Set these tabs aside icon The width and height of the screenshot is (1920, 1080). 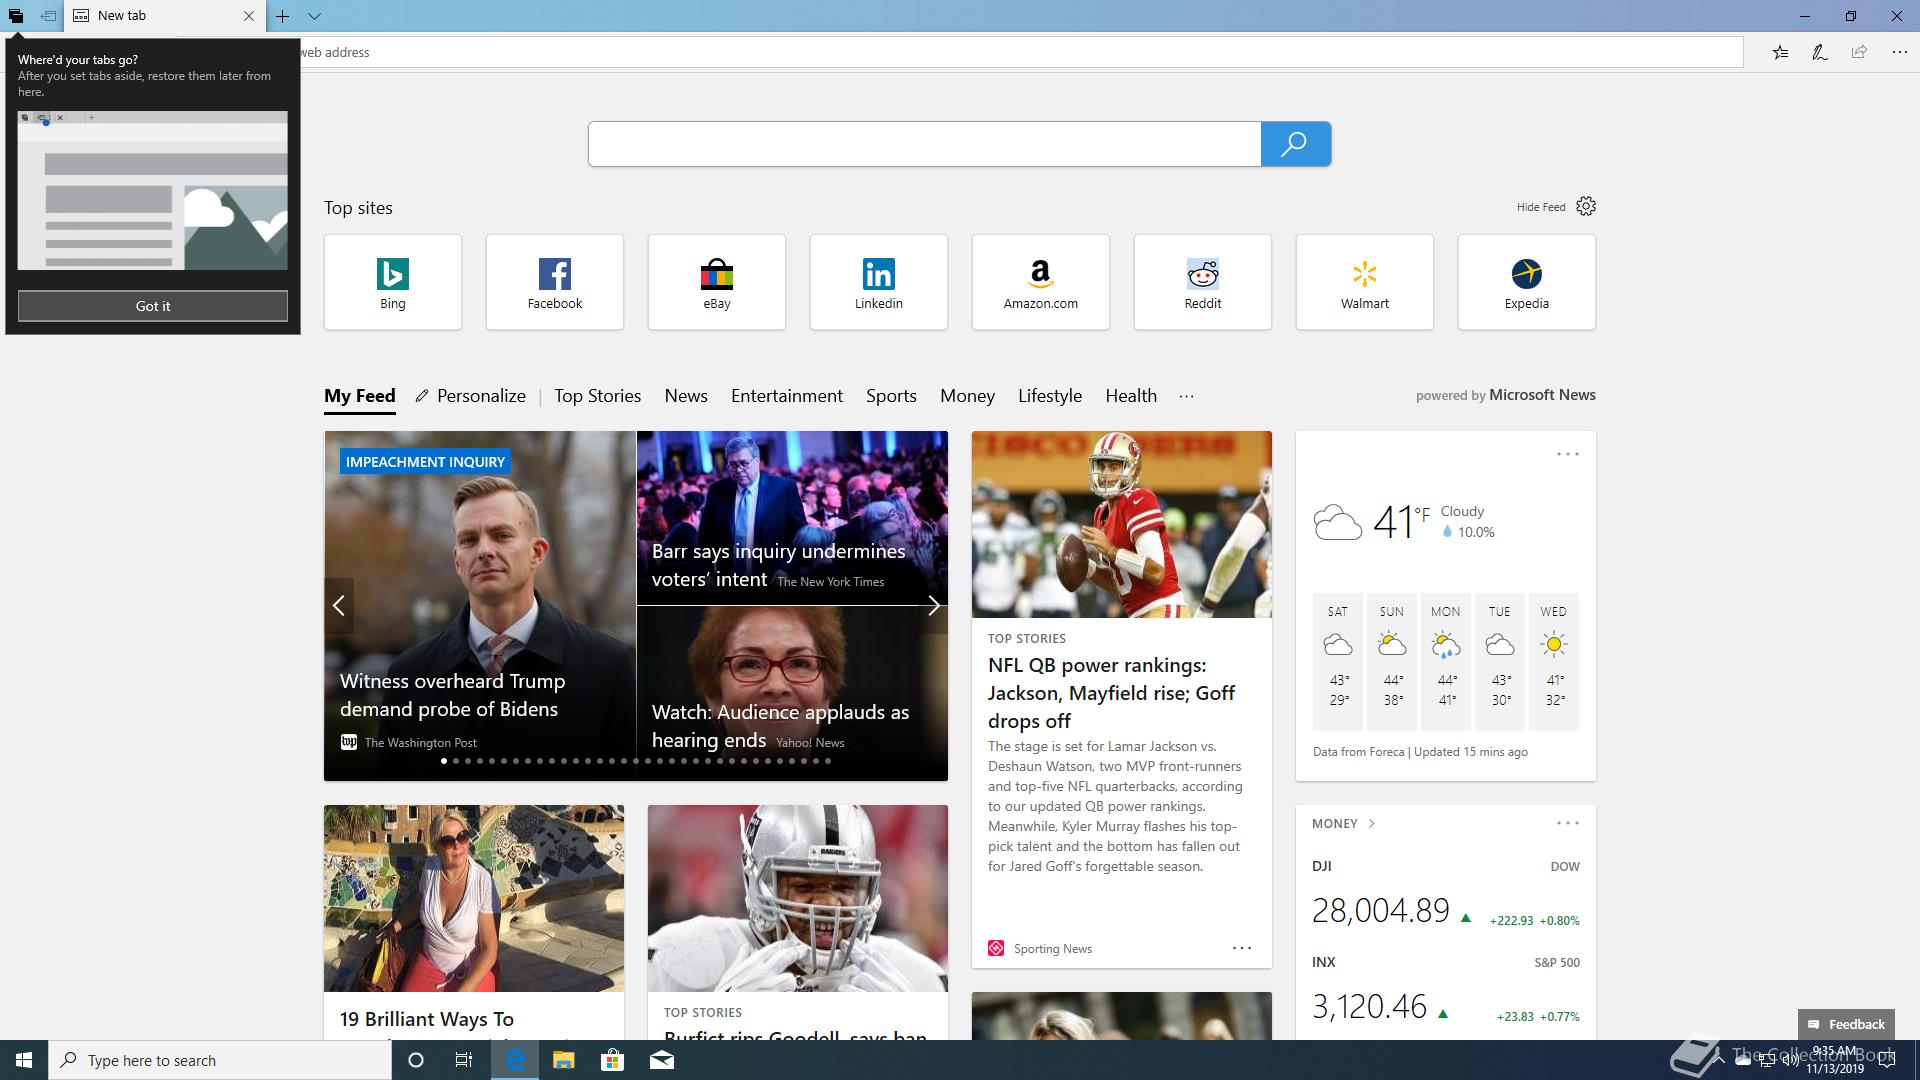click(48, 16)
